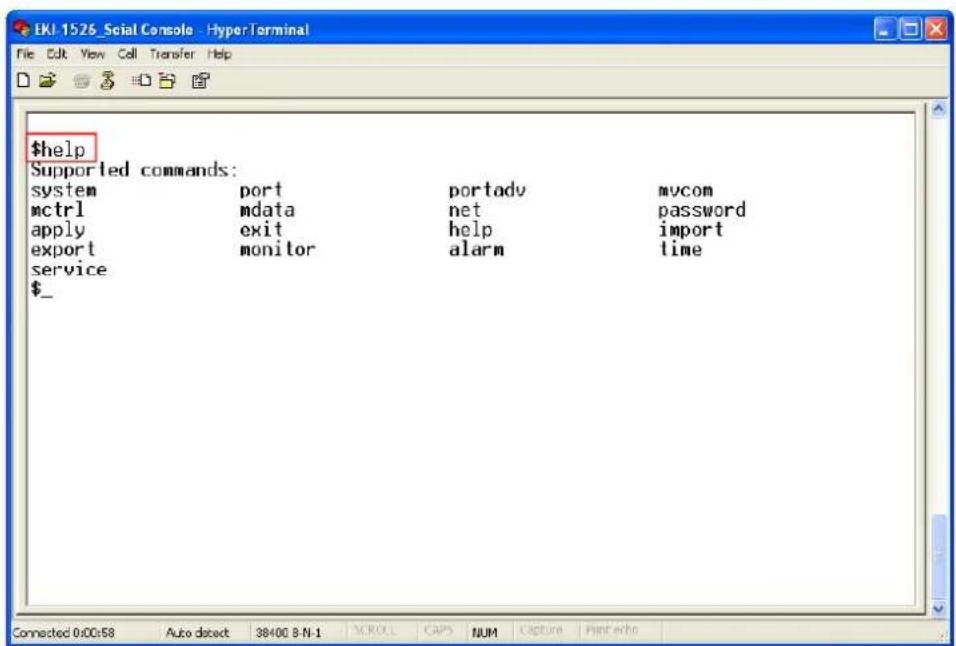
Task: Click the scrollbar down arrow
Action: [x=939, y=608]
